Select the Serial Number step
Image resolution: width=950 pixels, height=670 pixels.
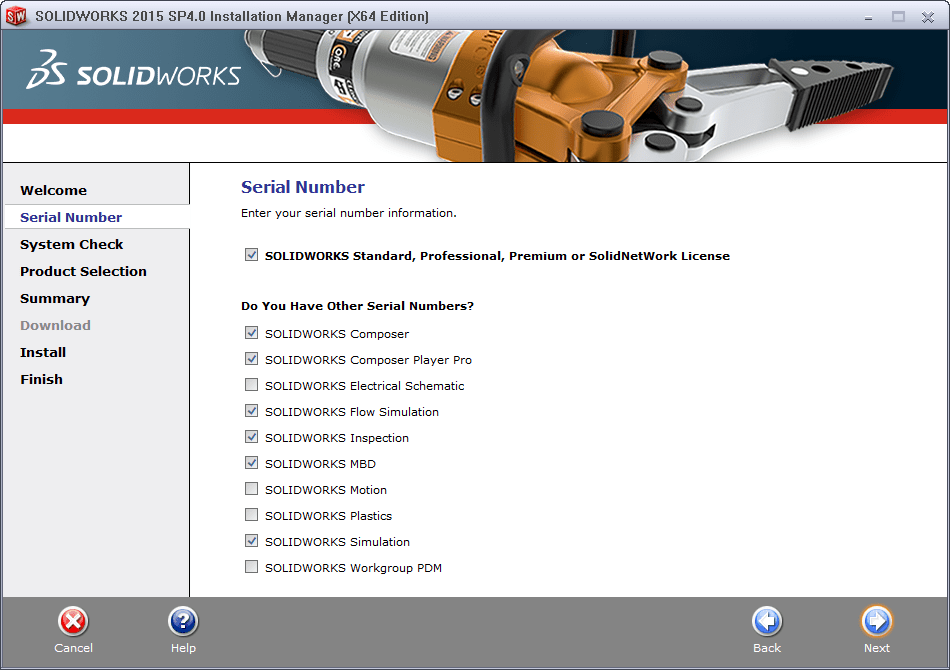coord(71,217)
